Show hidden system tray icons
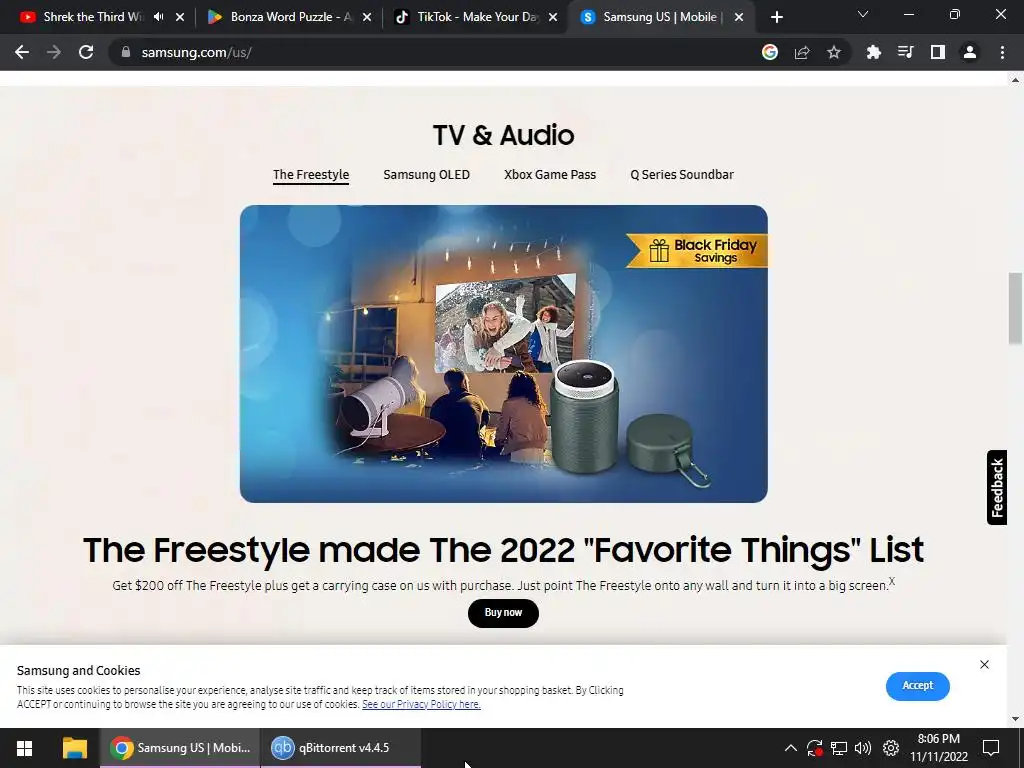The height and width of the screenshot is (768, 1024). click(x=790, y=748)
